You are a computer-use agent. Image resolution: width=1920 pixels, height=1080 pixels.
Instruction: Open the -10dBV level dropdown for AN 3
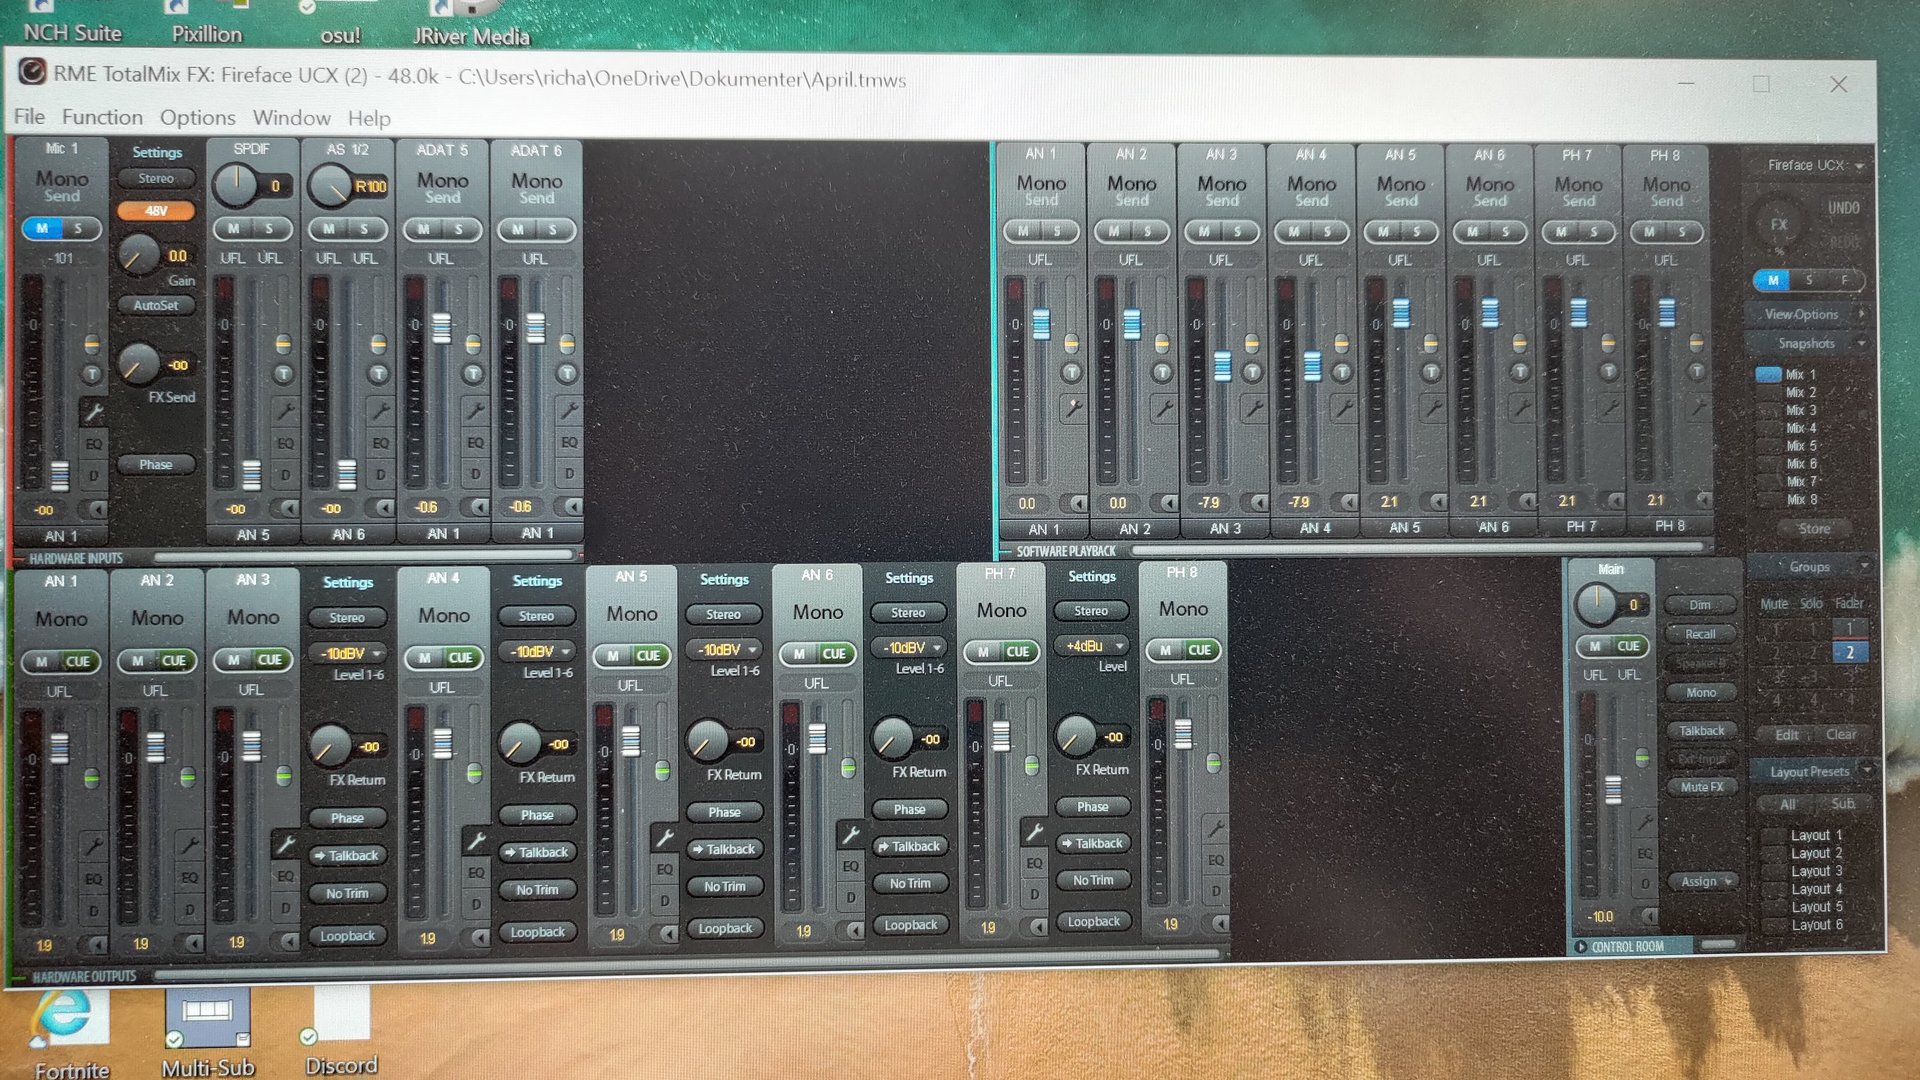(349, 653)
